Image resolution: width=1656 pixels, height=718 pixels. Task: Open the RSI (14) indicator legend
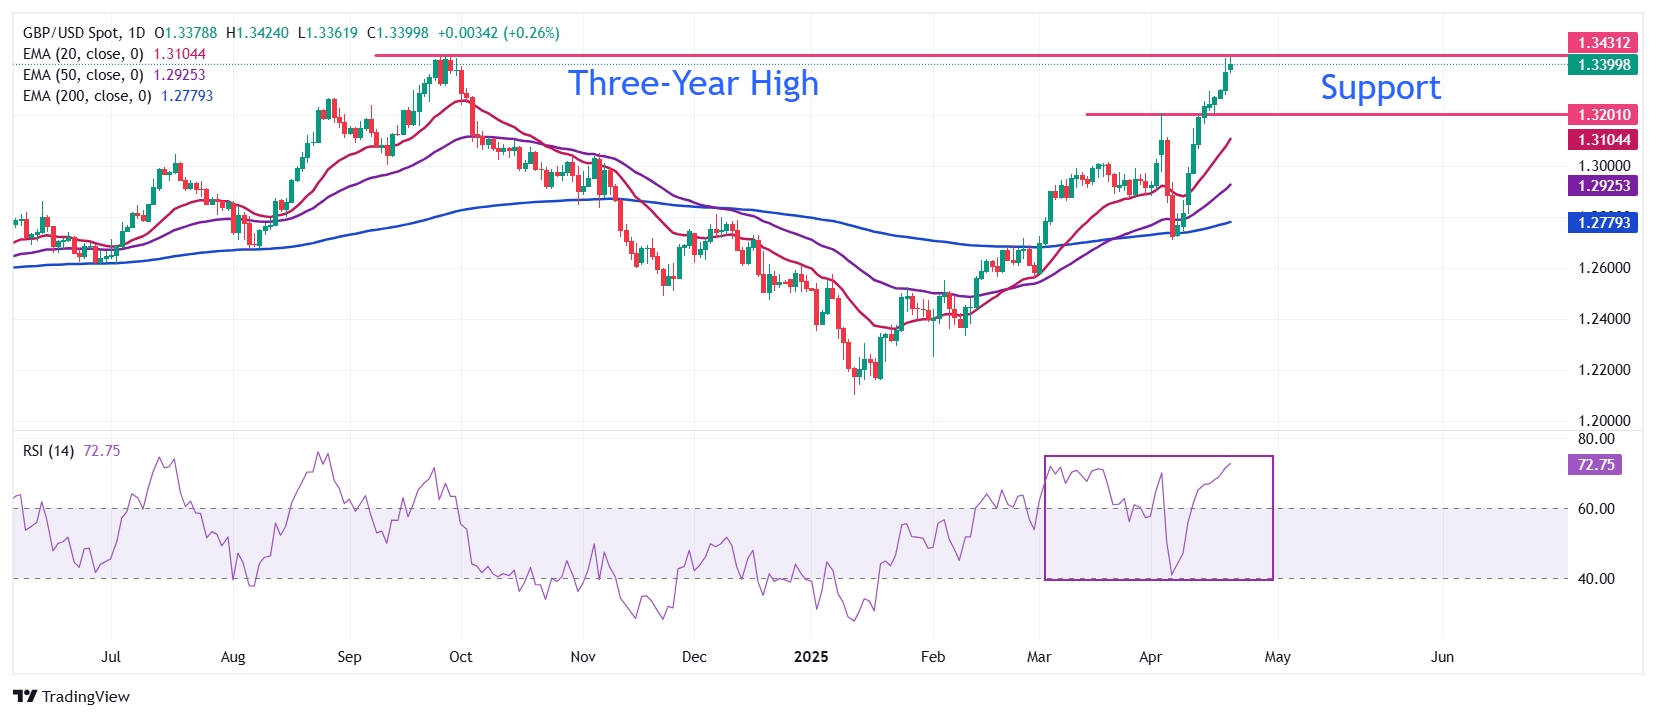pyautogui.click(x=48, y=451)
